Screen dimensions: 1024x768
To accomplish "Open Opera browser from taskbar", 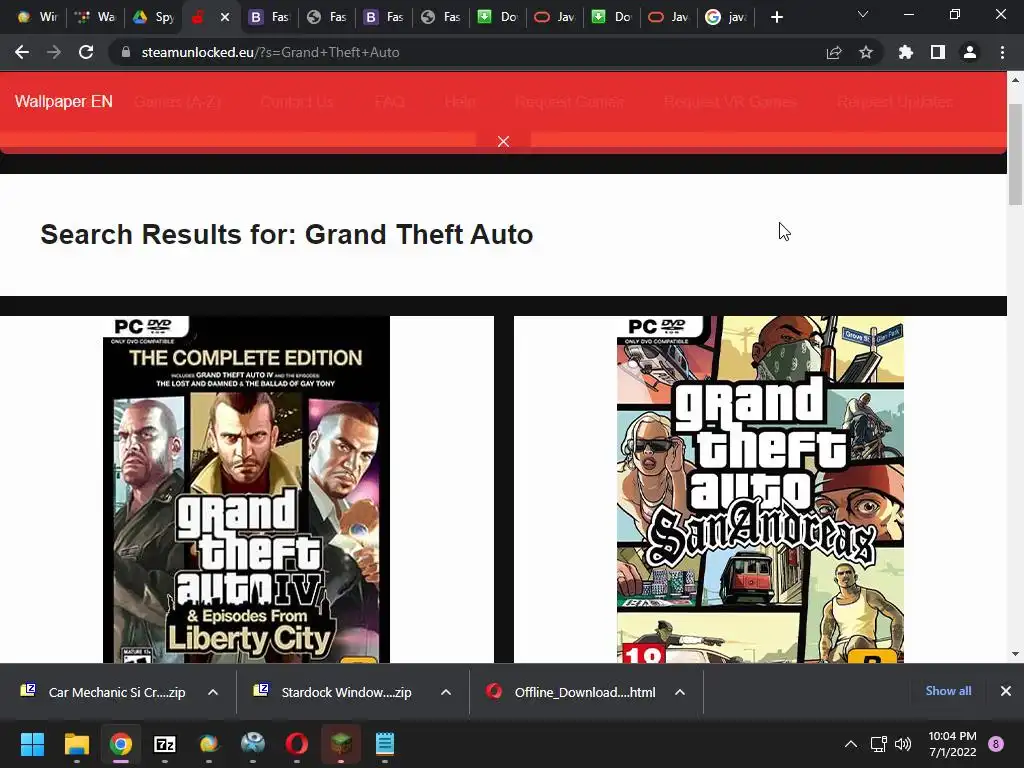I will [x=296, y=744].
